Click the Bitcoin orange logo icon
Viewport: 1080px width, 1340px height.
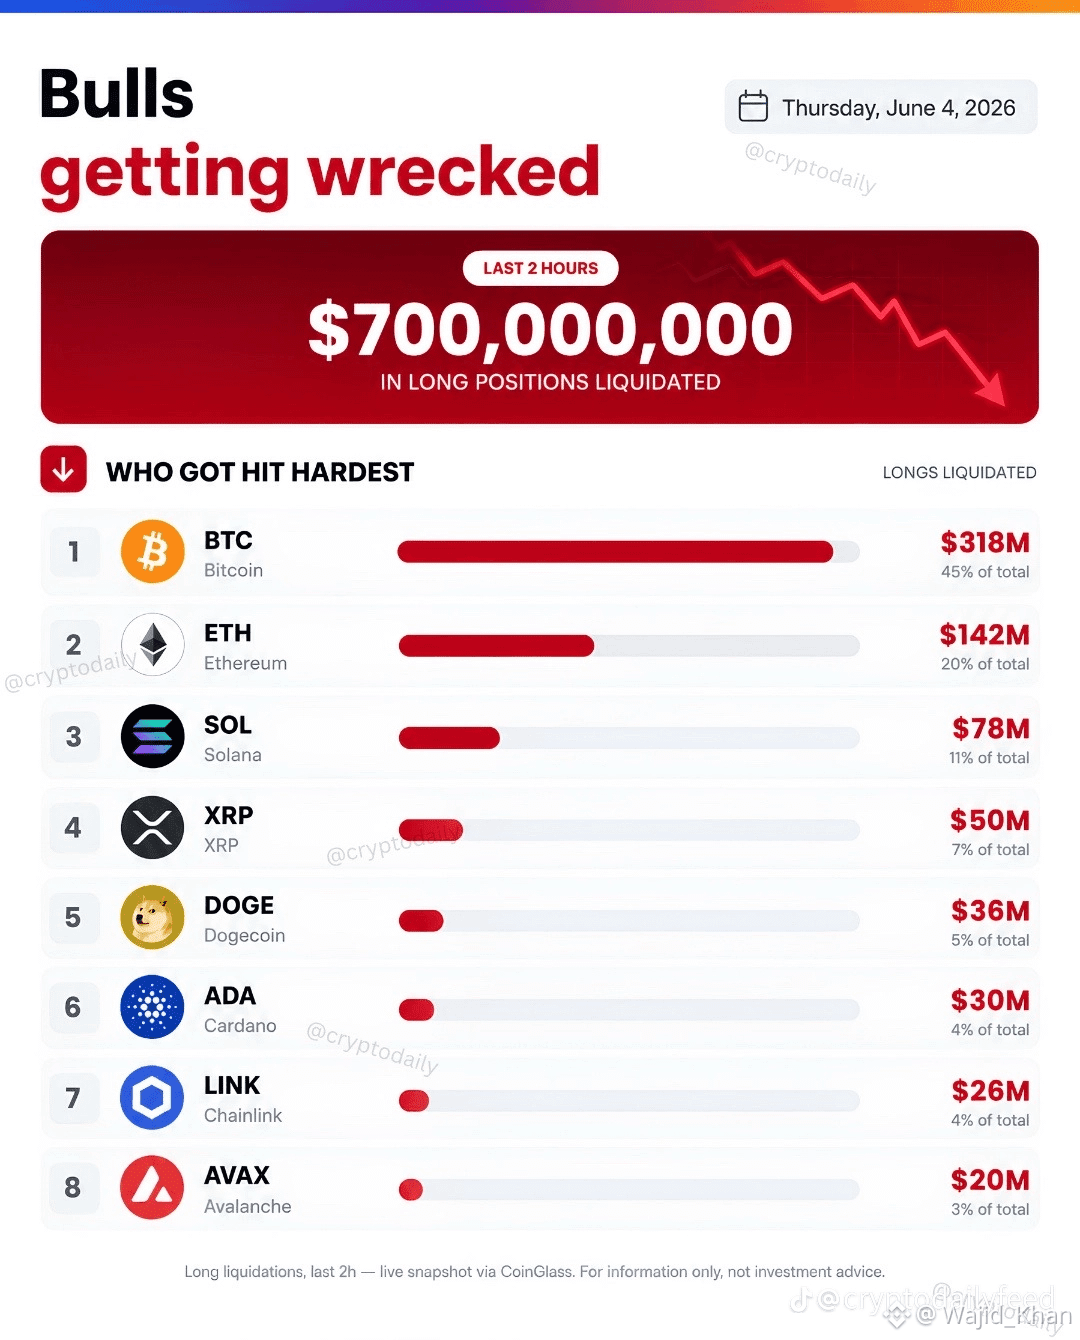(x=153, y=552)
